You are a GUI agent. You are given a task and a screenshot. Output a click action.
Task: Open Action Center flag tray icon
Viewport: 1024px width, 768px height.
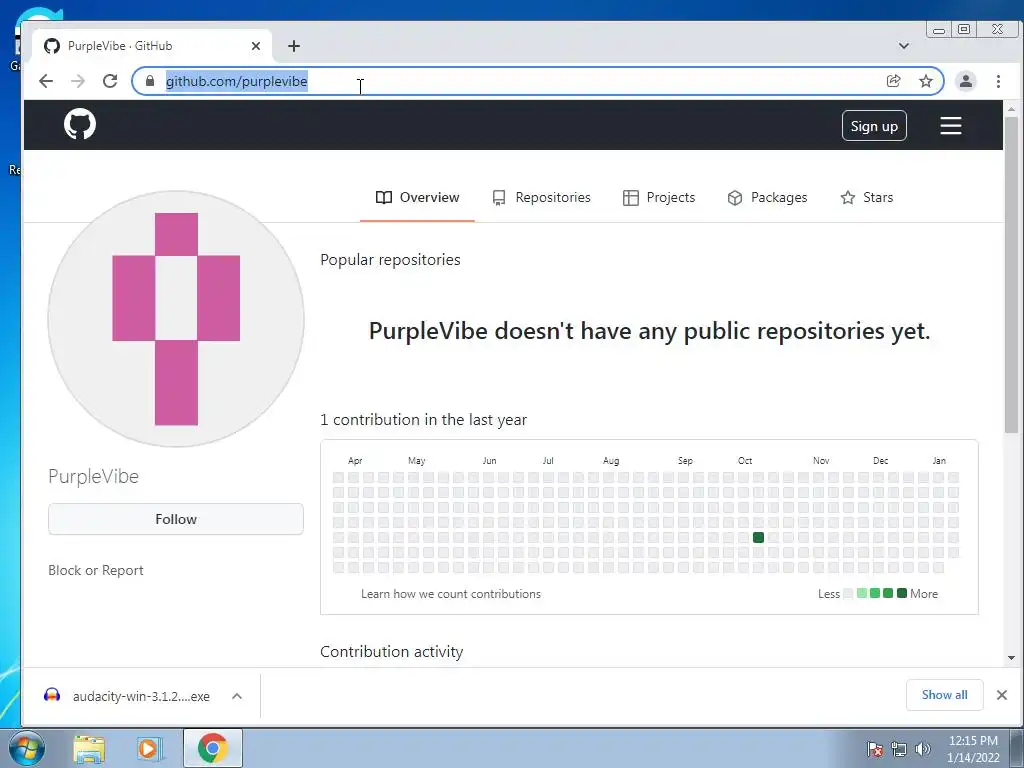coord(874,749)
